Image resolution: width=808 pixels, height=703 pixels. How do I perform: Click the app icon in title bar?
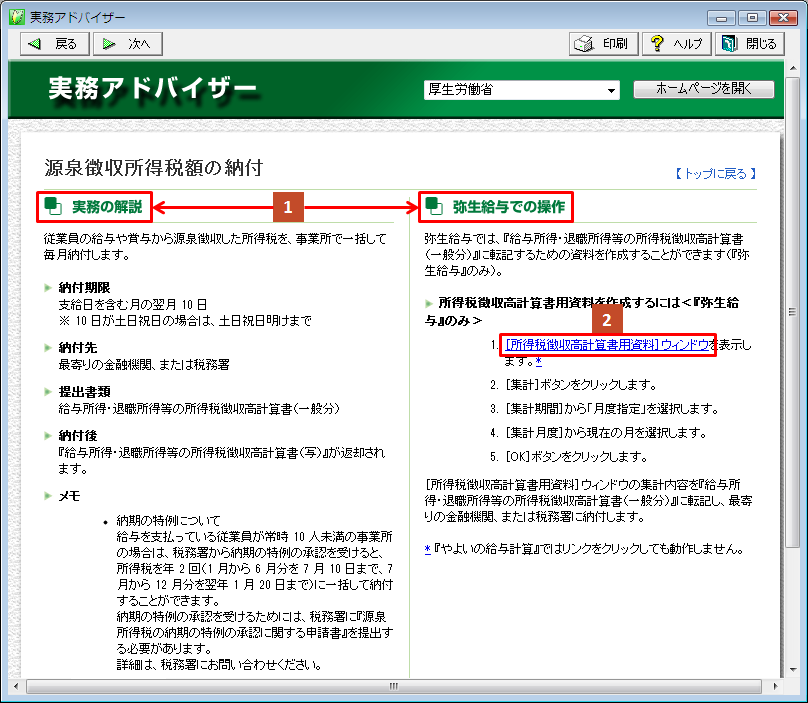[x=16, y=17]
